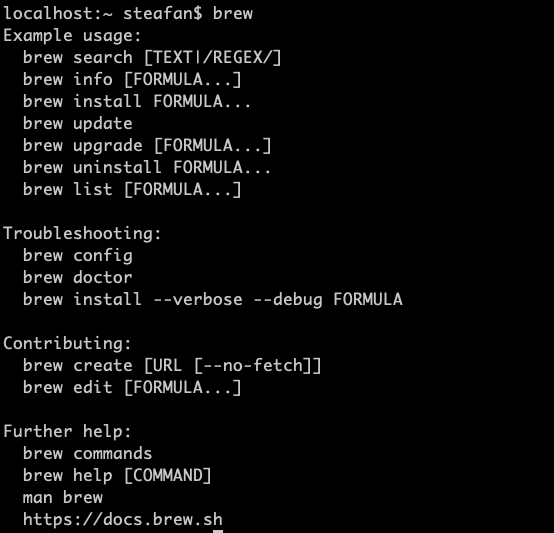This screenshot has width=554, height=533.
Task: Click the 'Contributing:' heading
Action: [67, 343]
